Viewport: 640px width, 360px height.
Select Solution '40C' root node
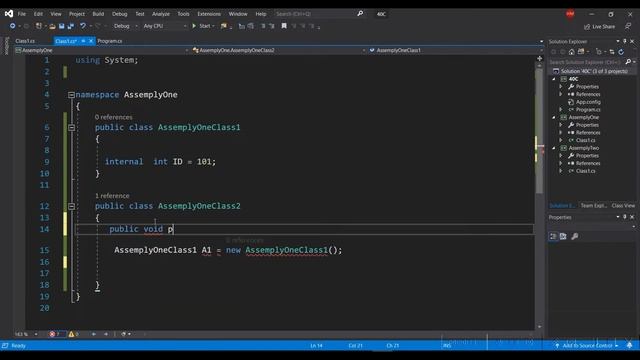pos(594,71)
